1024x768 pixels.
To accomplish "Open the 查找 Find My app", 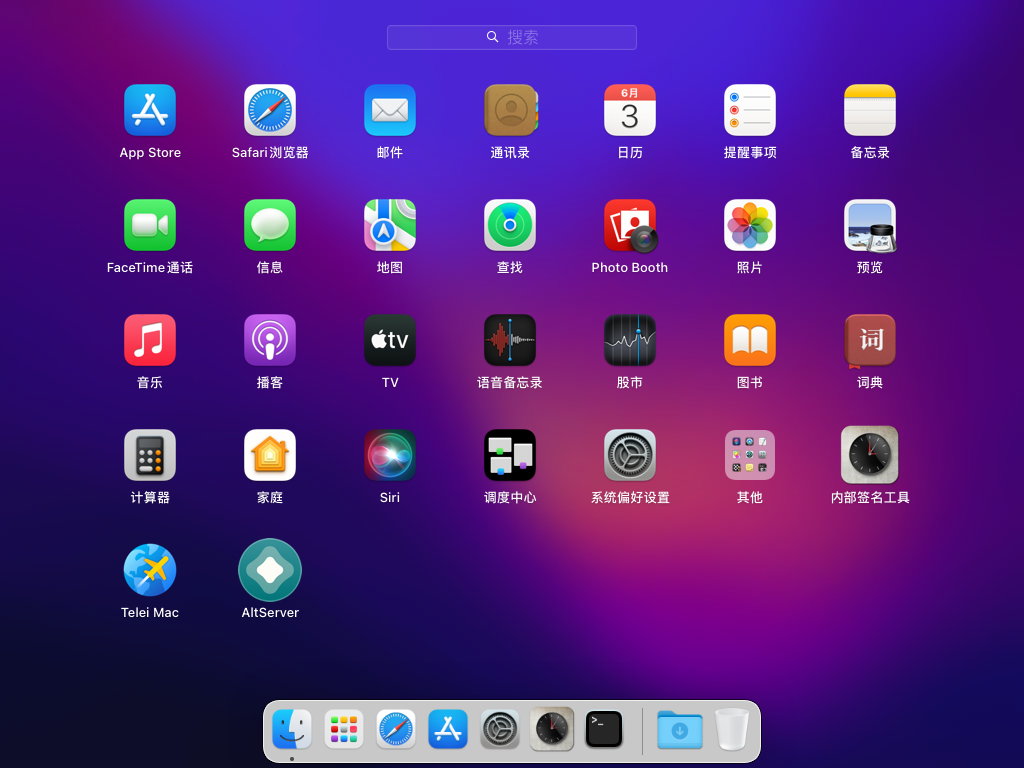I will (510, 225).
